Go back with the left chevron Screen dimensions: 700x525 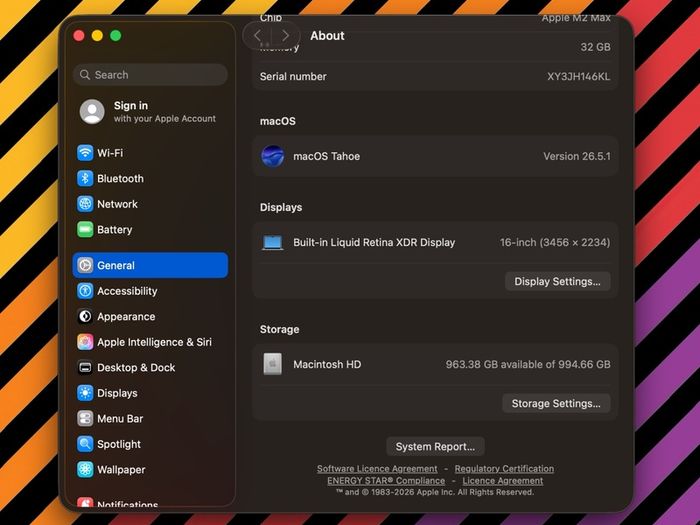[257, 35]
